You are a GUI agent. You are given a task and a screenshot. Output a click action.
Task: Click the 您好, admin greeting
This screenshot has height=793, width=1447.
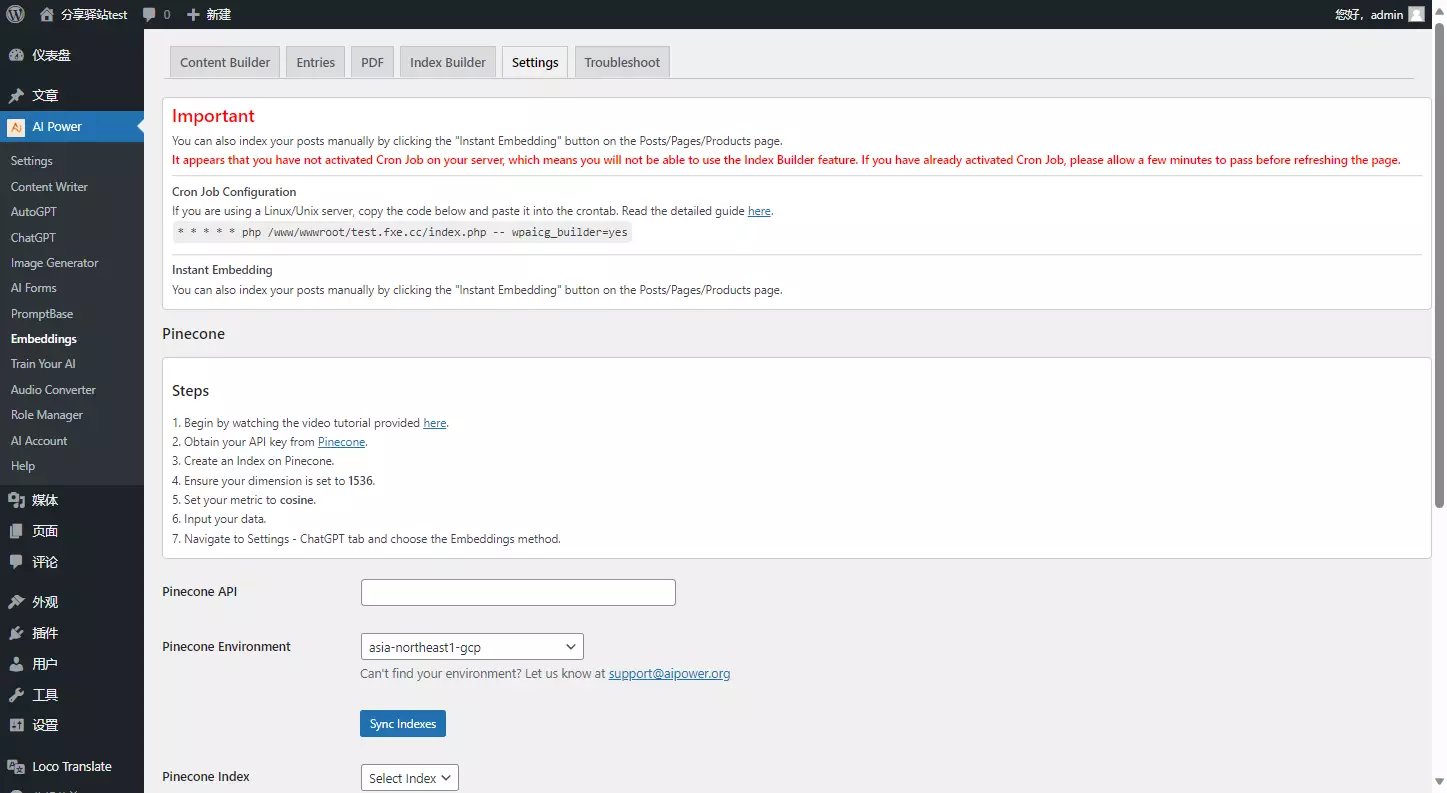point(1369,15)
